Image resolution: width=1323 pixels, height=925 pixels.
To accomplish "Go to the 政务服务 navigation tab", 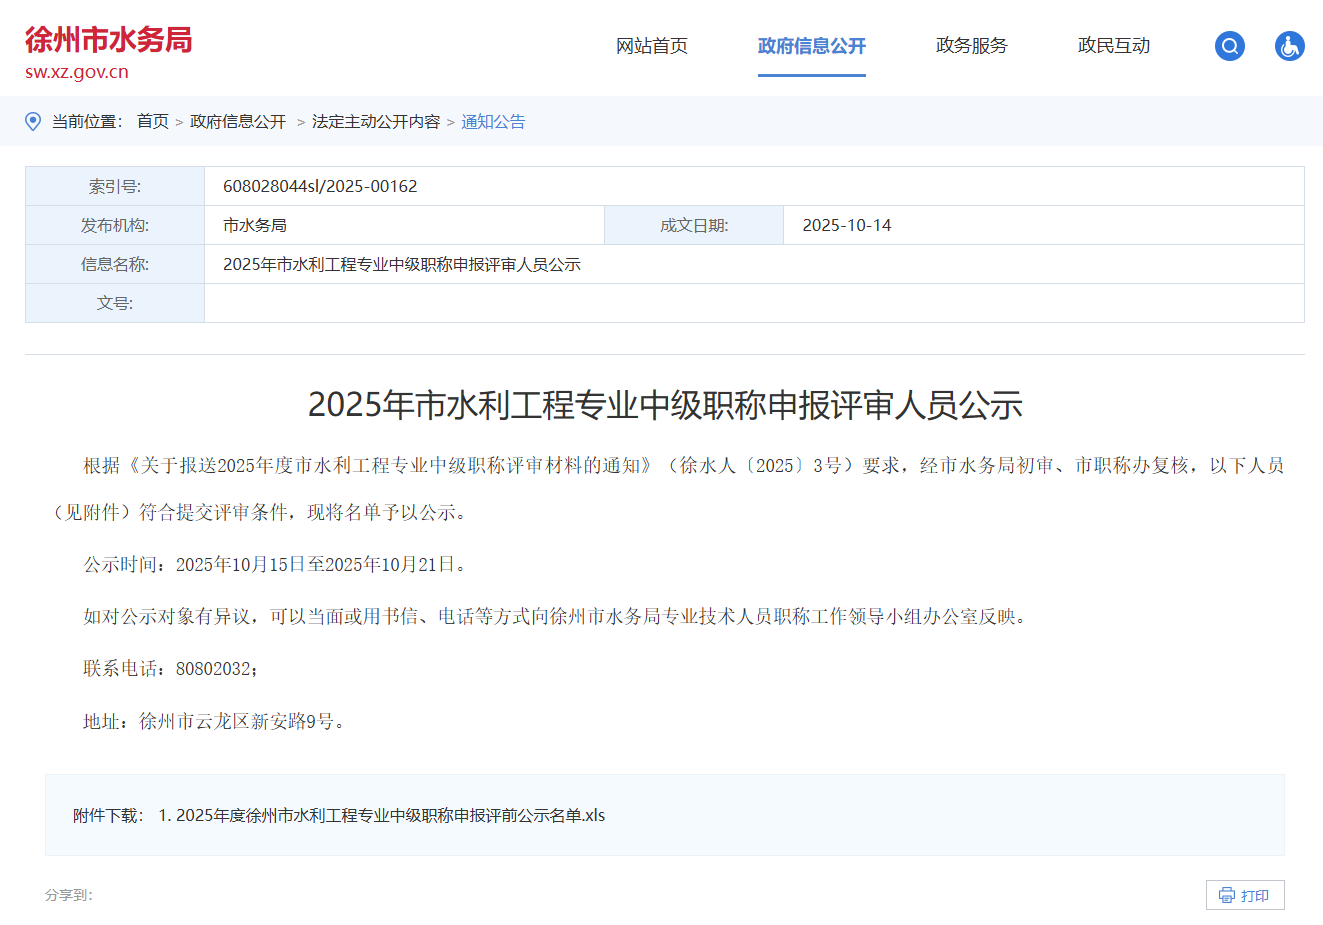I will tap(971, 46).
